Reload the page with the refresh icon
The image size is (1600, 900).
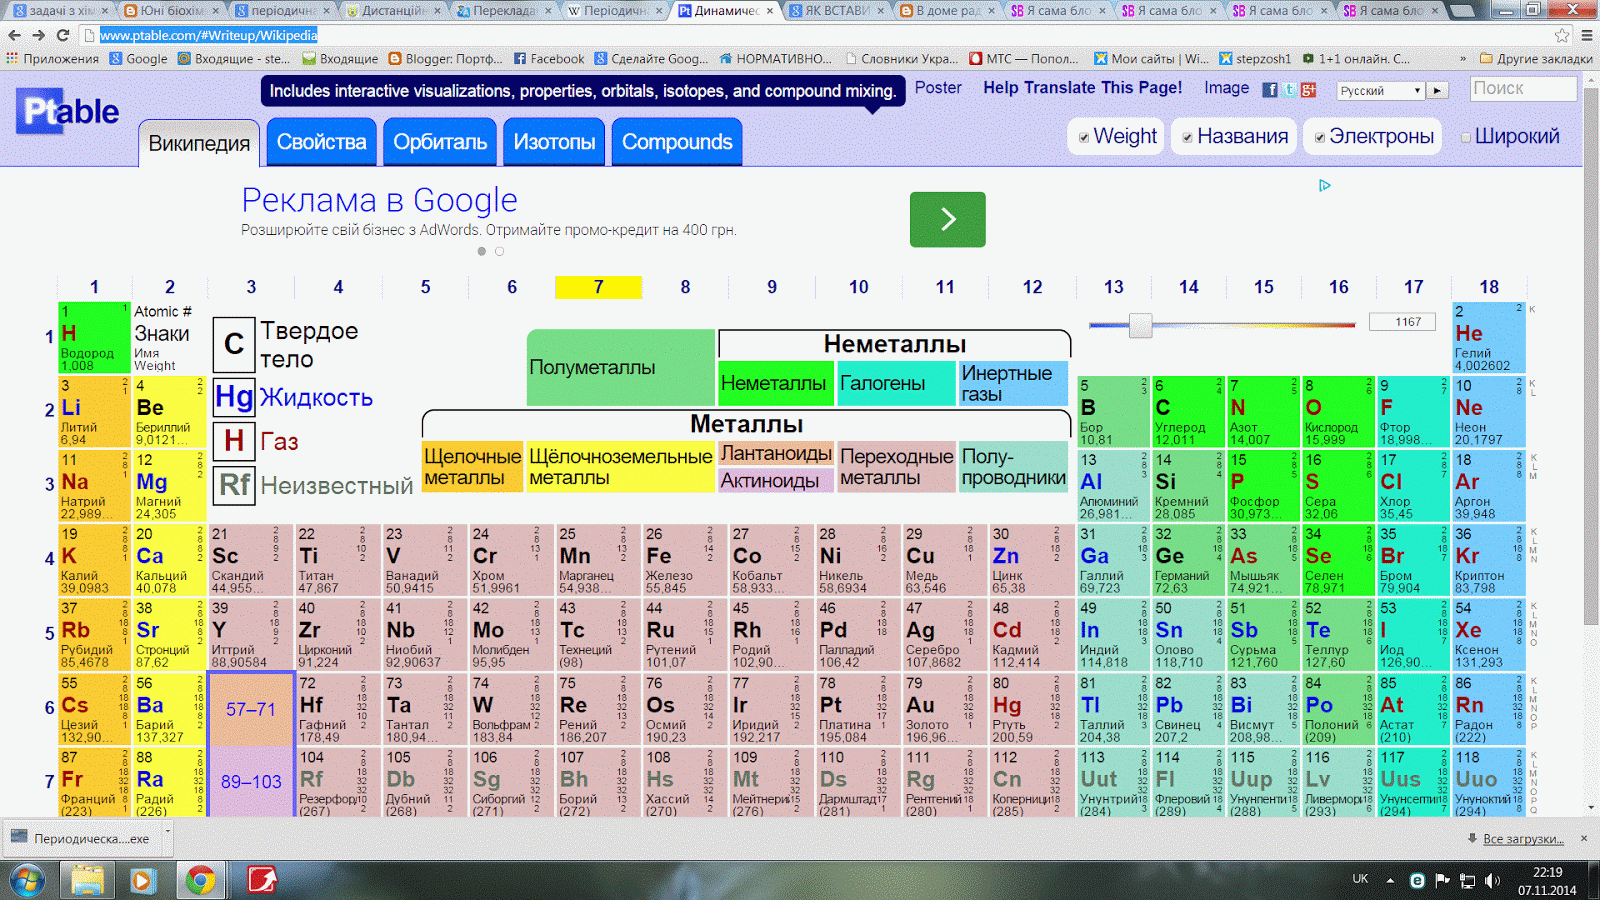63,35
